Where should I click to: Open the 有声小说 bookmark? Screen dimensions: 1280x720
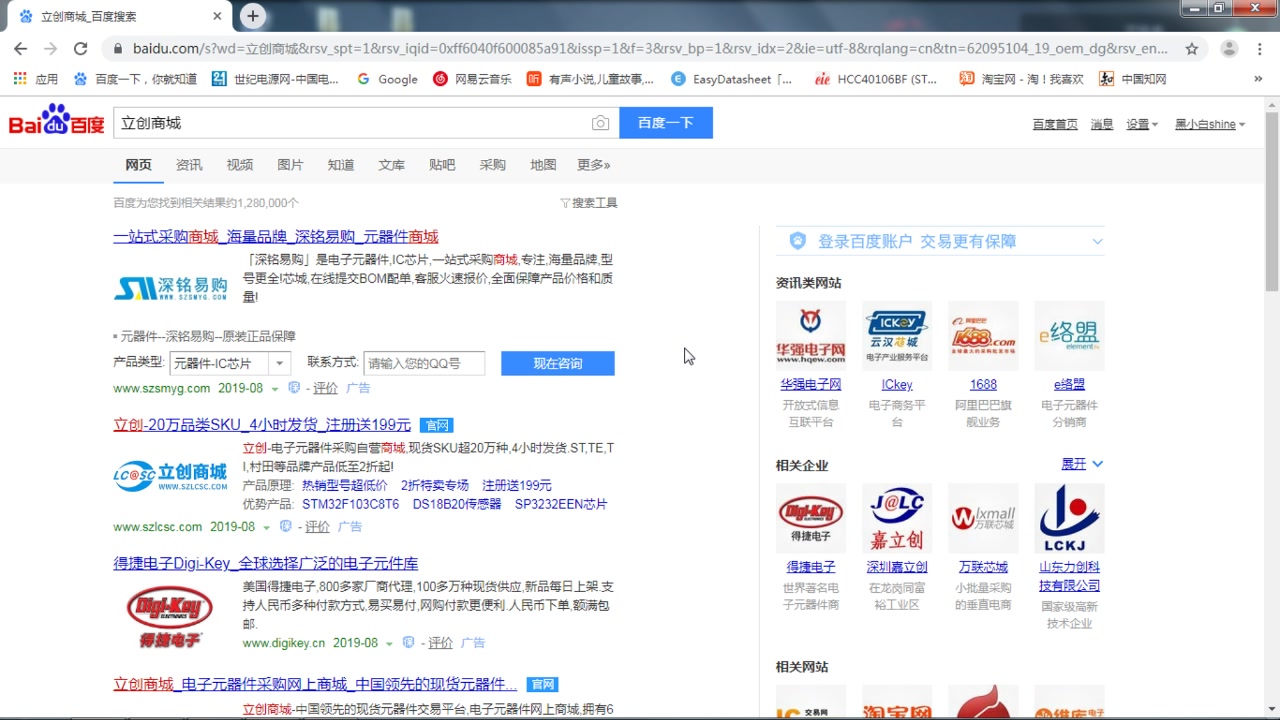[591, 79]
